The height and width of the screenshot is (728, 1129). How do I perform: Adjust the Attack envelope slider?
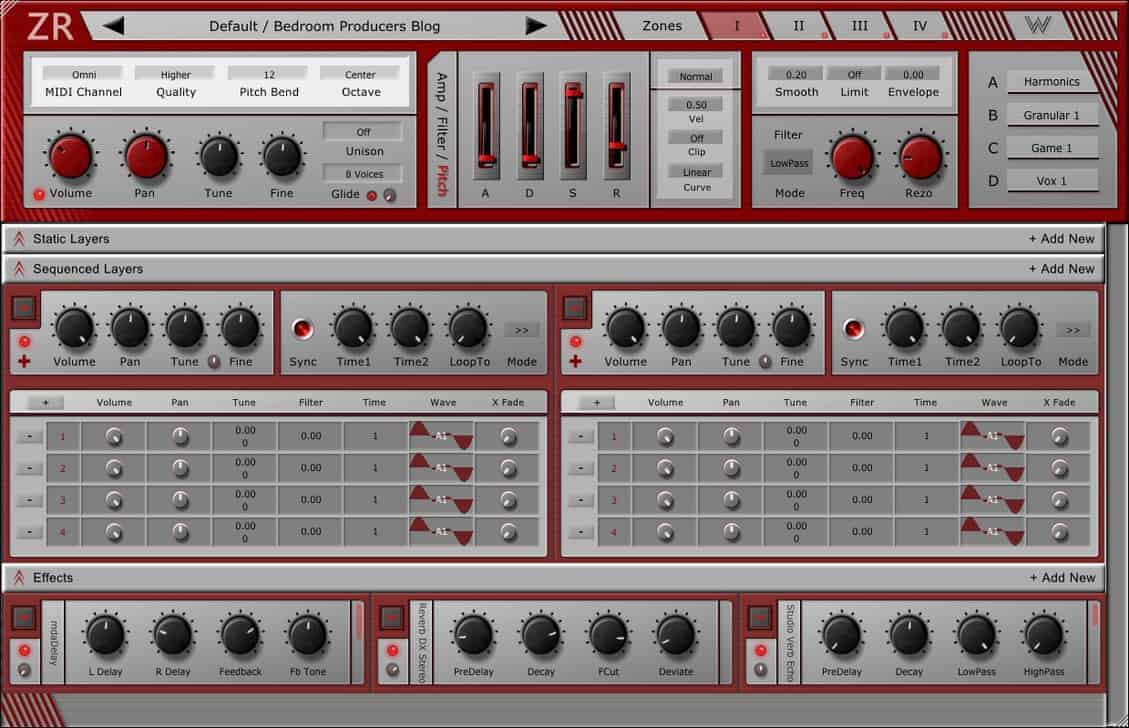click(486, 125)
